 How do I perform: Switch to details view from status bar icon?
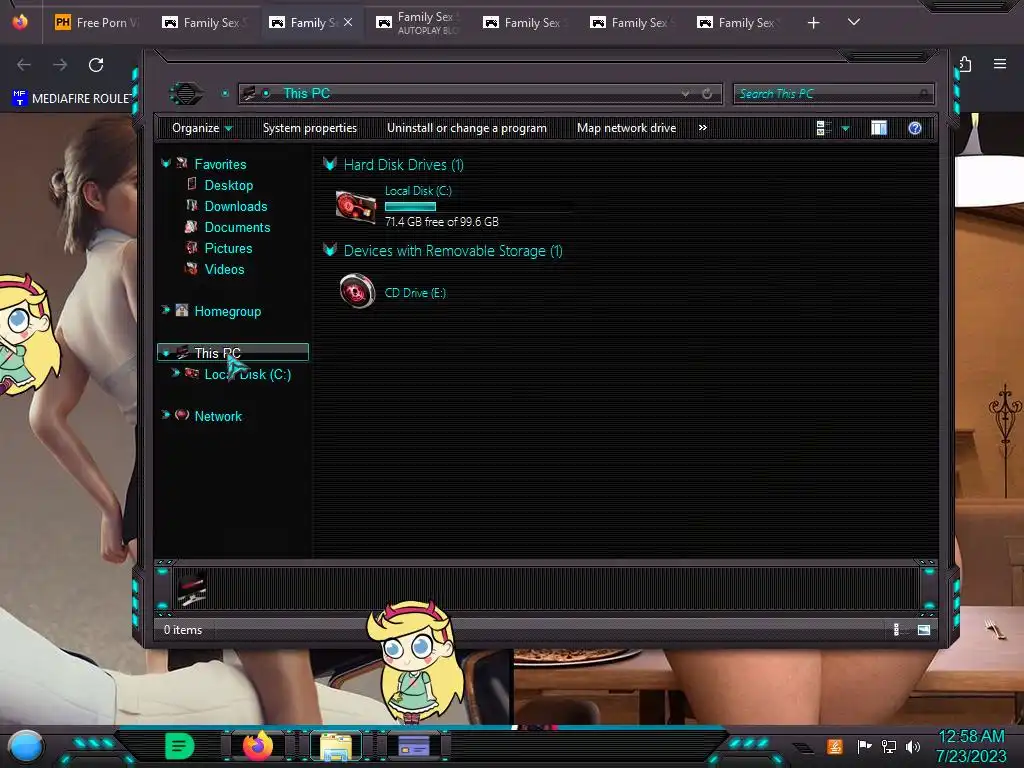pyautogui.click(x=899, y=630)
